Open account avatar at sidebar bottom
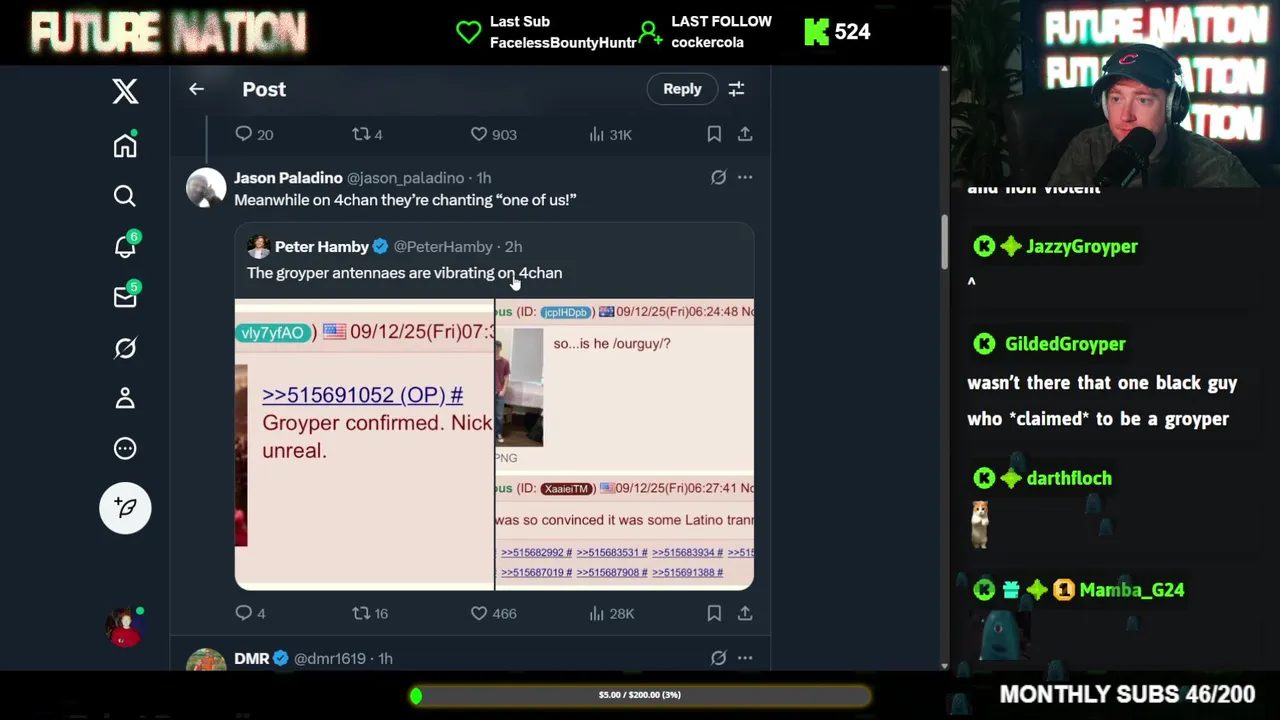The width and height of the screenshot is (1280, 720). (125, 627)
